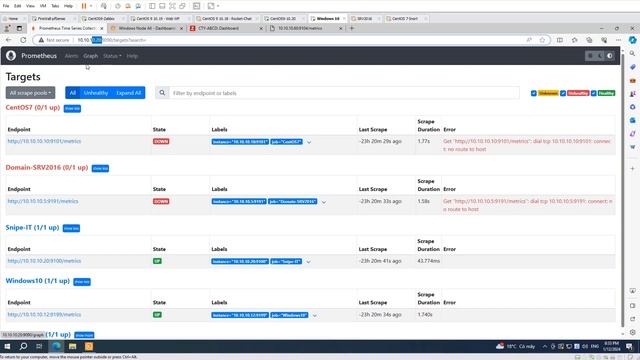Select the auto contrast theme icon

tap(610, 56)
